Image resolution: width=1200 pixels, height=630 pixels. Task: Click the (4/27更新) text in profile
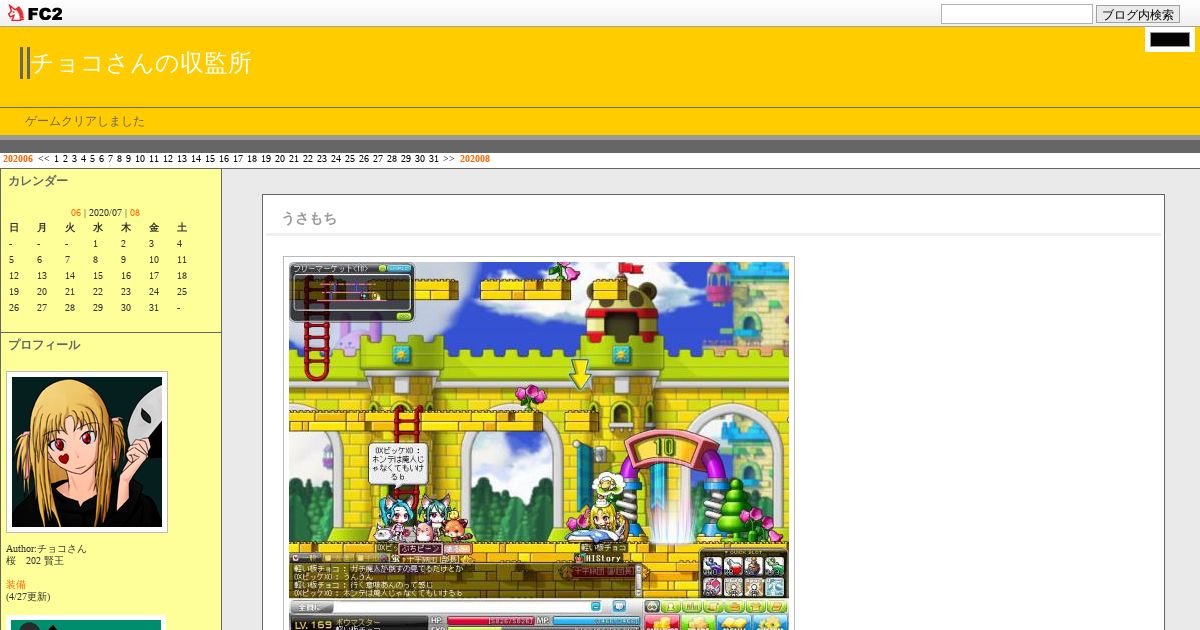(28, 597)
